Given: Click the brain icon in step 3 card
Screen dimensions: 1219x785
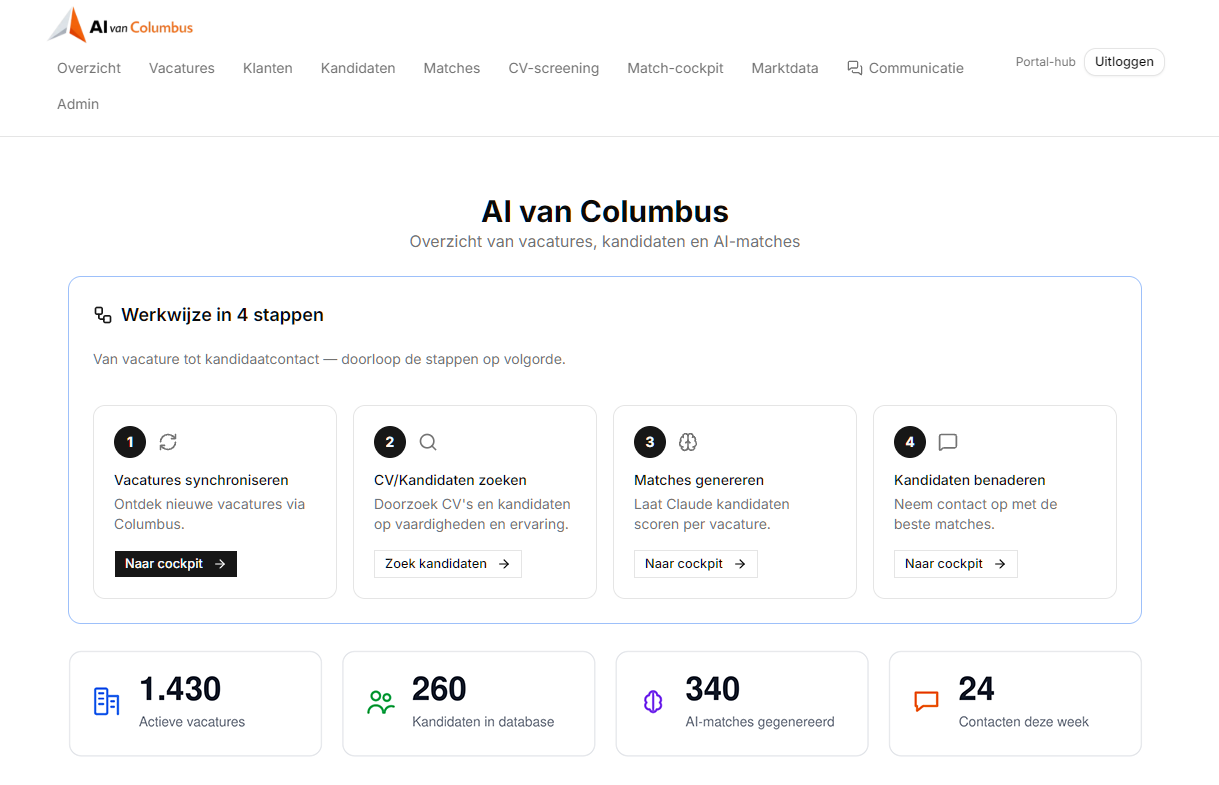Looking at the screenshot, I should [x=688, y=442].
